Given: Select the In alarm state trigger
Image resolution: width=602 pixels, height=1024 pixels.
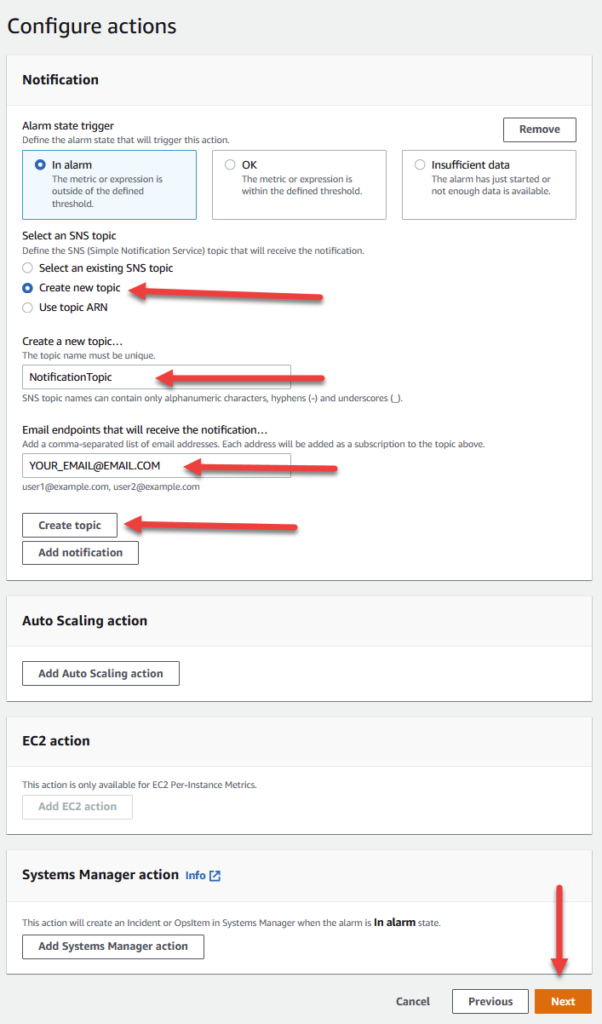Looking at the screenshot, I should click(41, 165).
